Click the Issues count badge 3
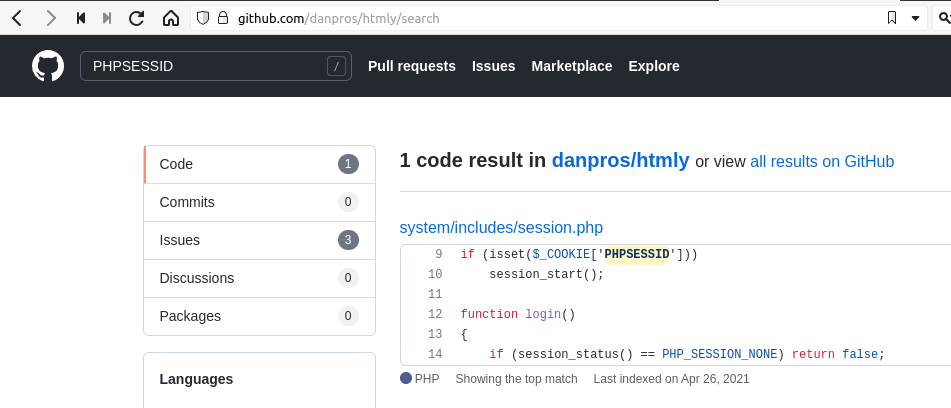This screenshot has width=951, height=408. (348, 240)
